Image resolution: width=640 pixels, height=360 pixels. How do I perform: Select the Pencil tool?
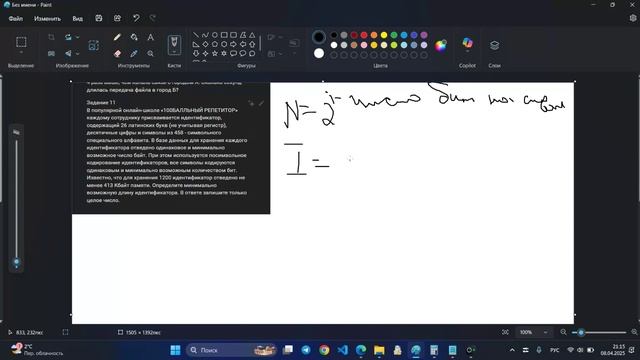117,37
